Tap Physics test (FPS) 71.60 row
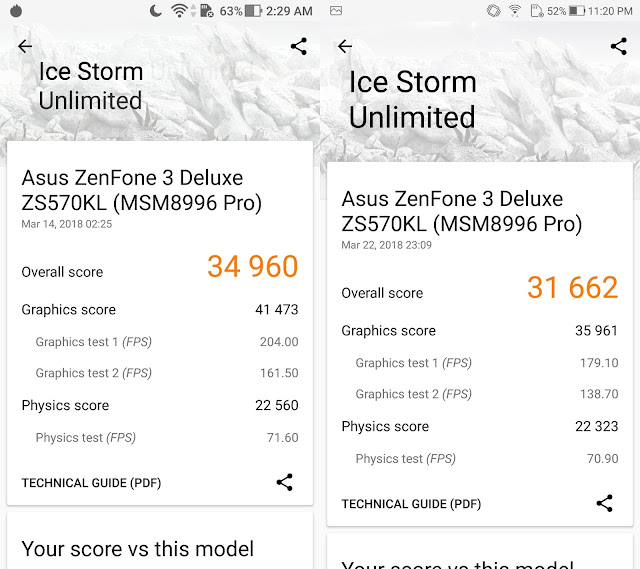 [167, 438]
